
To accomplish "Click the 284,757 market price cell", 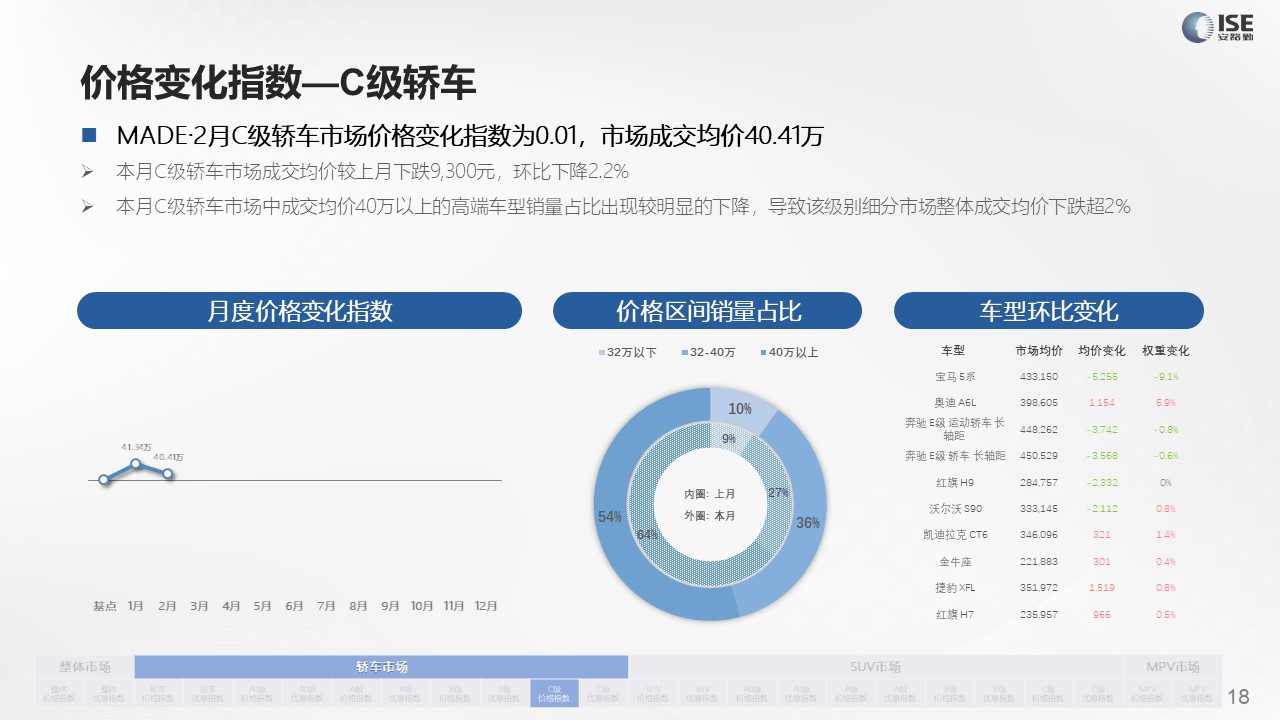I will click(x=1039, y=482).
